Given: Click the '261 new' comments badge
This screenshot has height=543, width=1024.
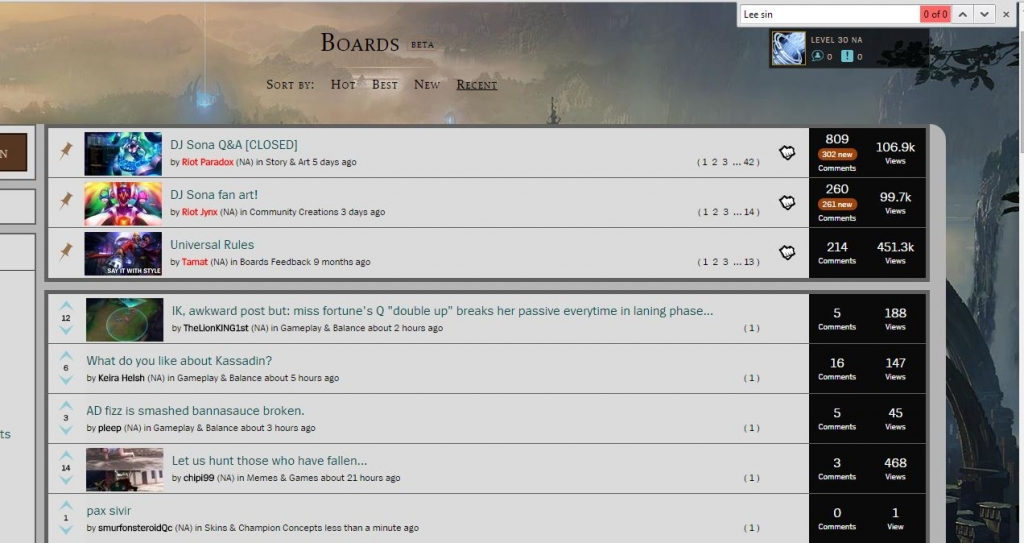Looking at the screenshot, I should click(837, 205).
